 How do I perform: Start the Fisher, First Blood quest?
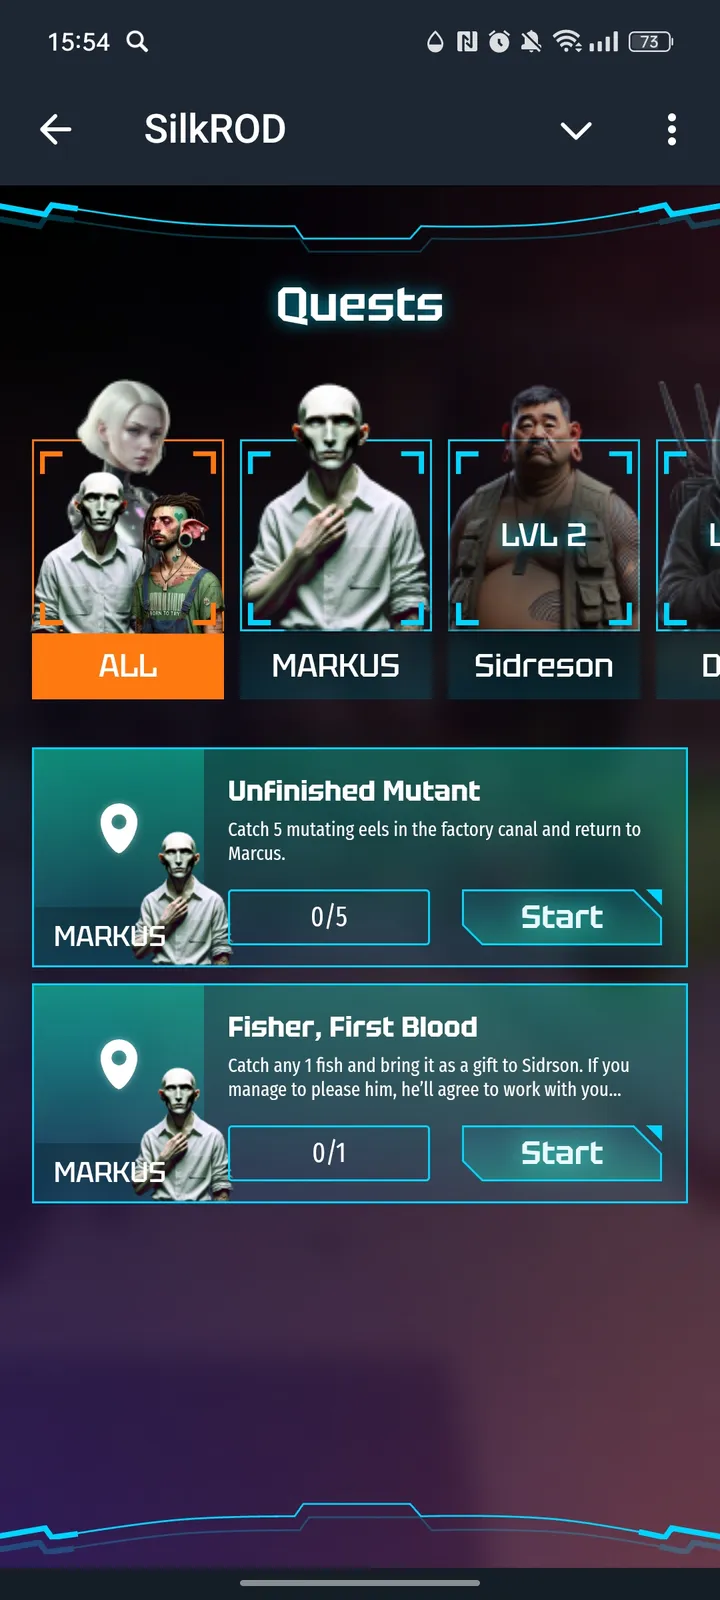[x=562, y=1153]
